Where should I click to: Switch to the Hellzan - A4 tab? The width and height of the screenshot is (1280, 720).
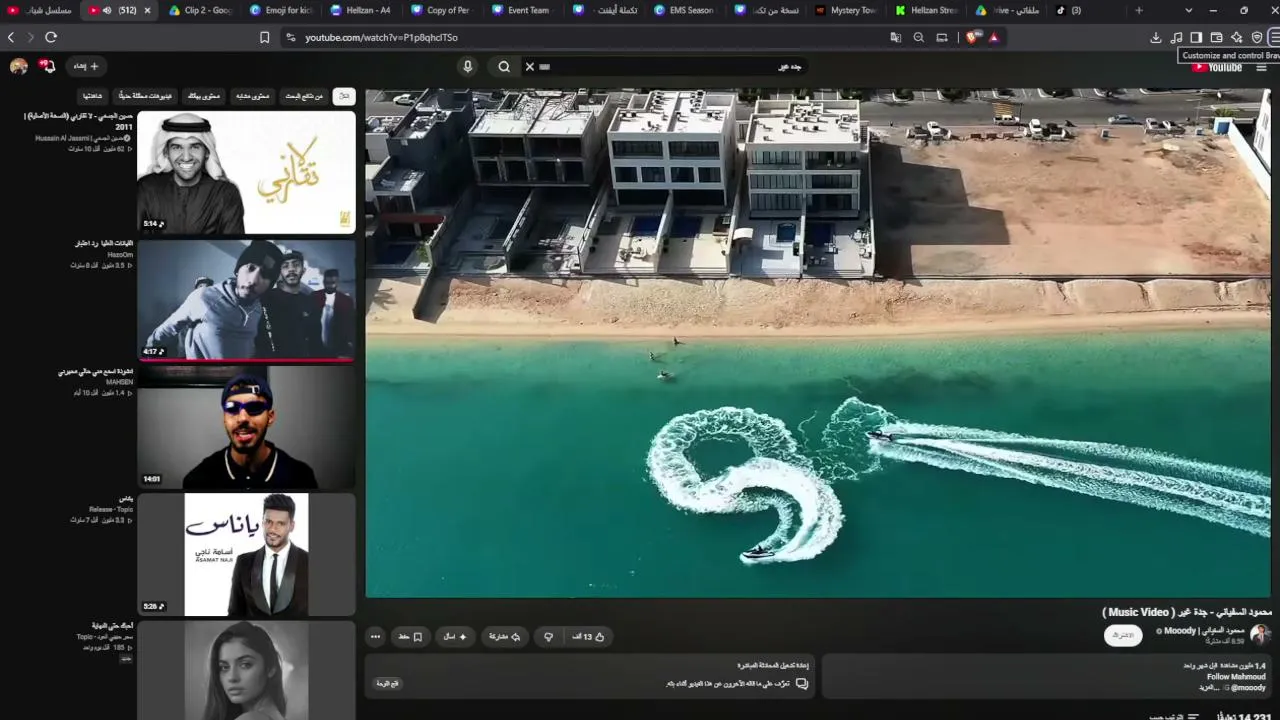point(361,10)
